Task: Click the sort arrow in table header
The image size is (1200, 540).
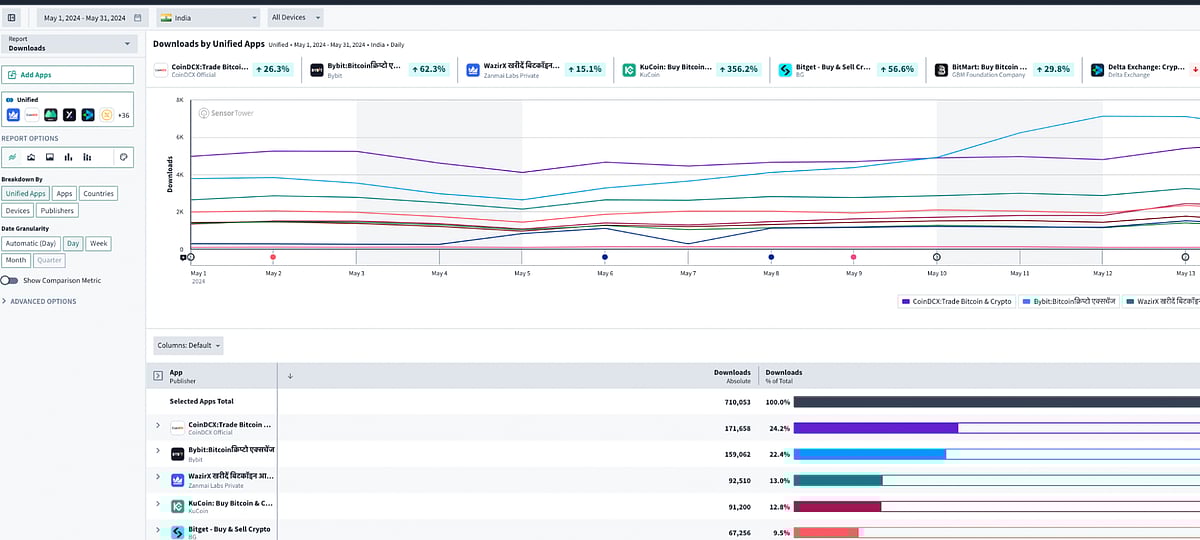Action: pos(290,376)
